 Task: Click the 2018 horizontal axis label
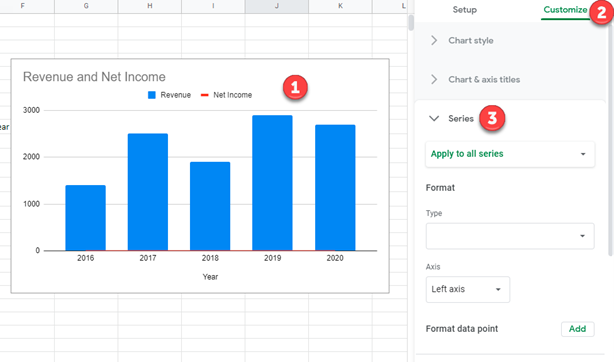pyautogui.click(x=210, y=258)
